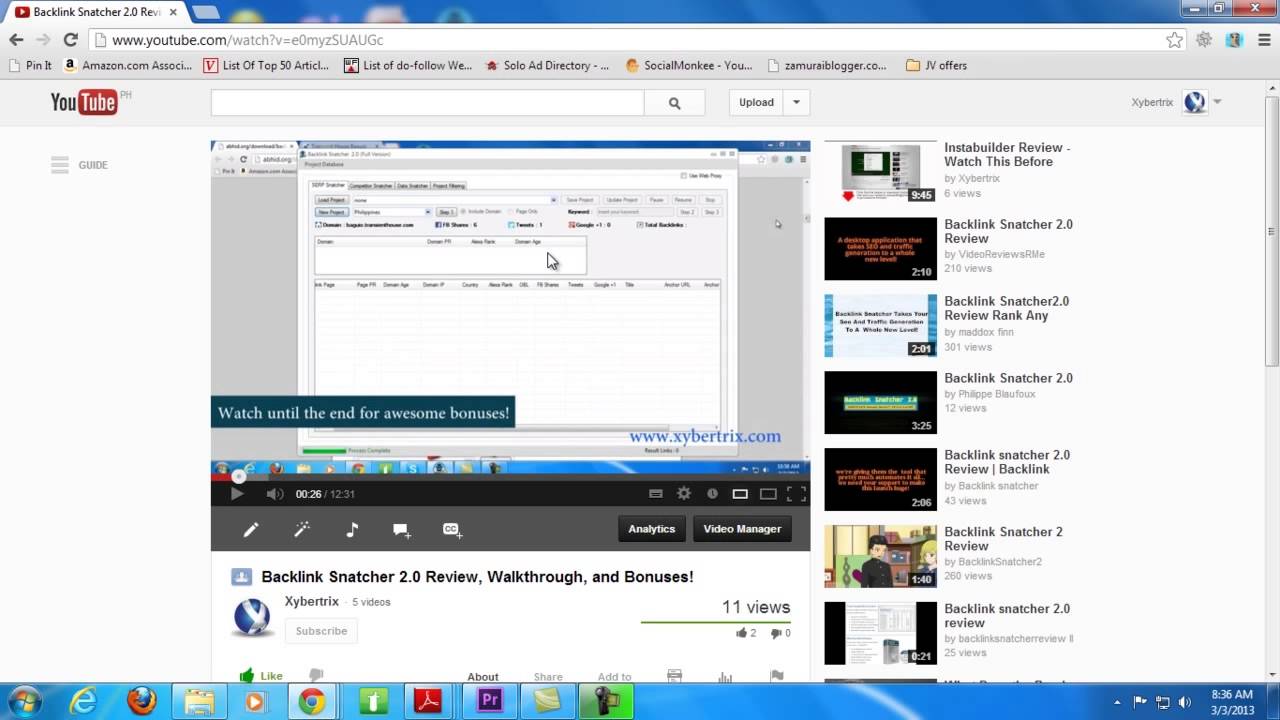Mute the video using the speaker icon
This screenshot has height=720, width=1280.
[x=275, y=493]
